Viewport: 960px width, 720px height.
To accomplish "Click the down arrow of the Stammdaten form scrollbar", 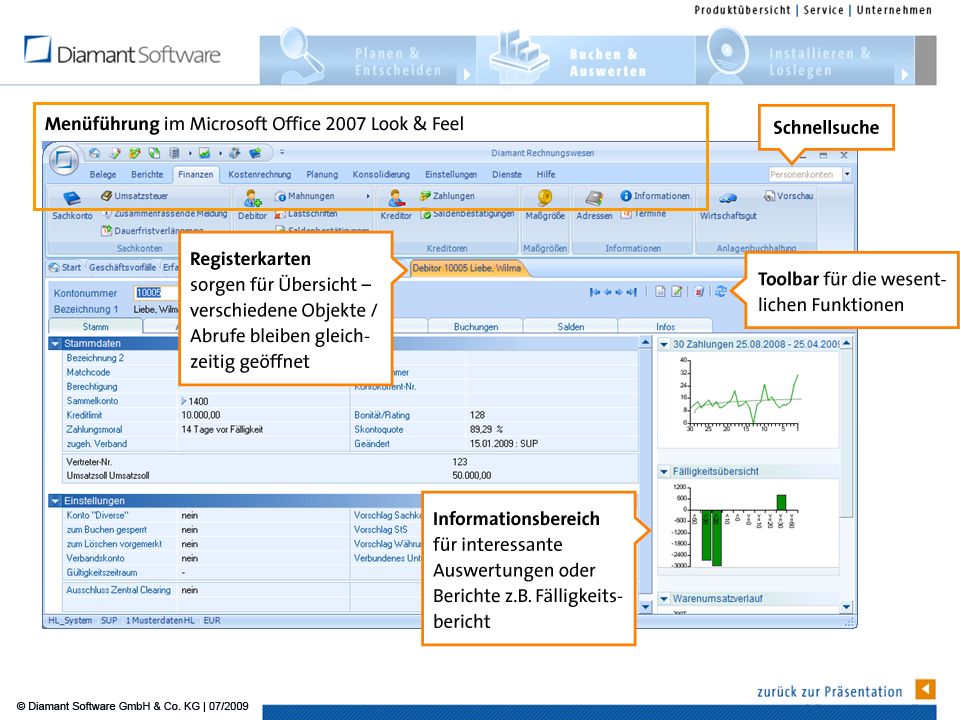I will [x=645, y=606].
